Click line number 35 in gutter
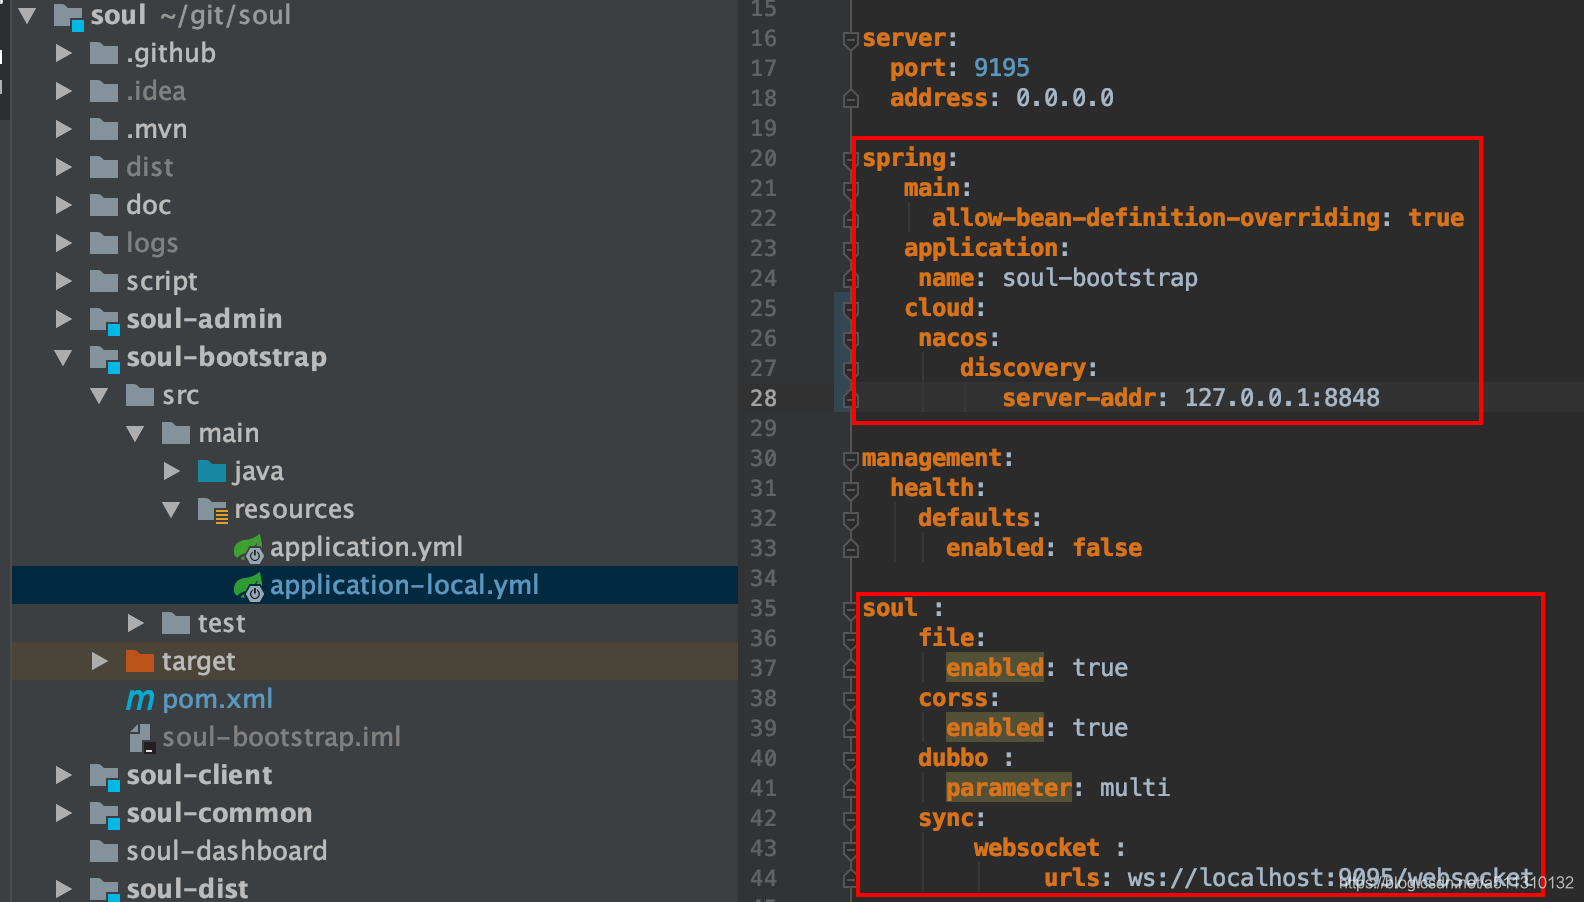The width and height of the screenshot is (1584, 902). point(763,608)
